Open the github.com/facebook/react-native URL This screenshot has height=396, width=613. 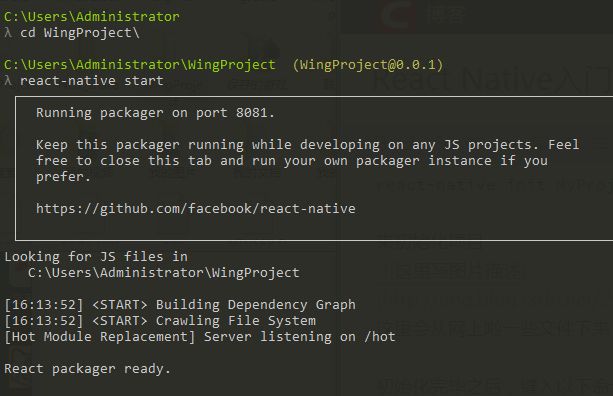click(195, 209)
